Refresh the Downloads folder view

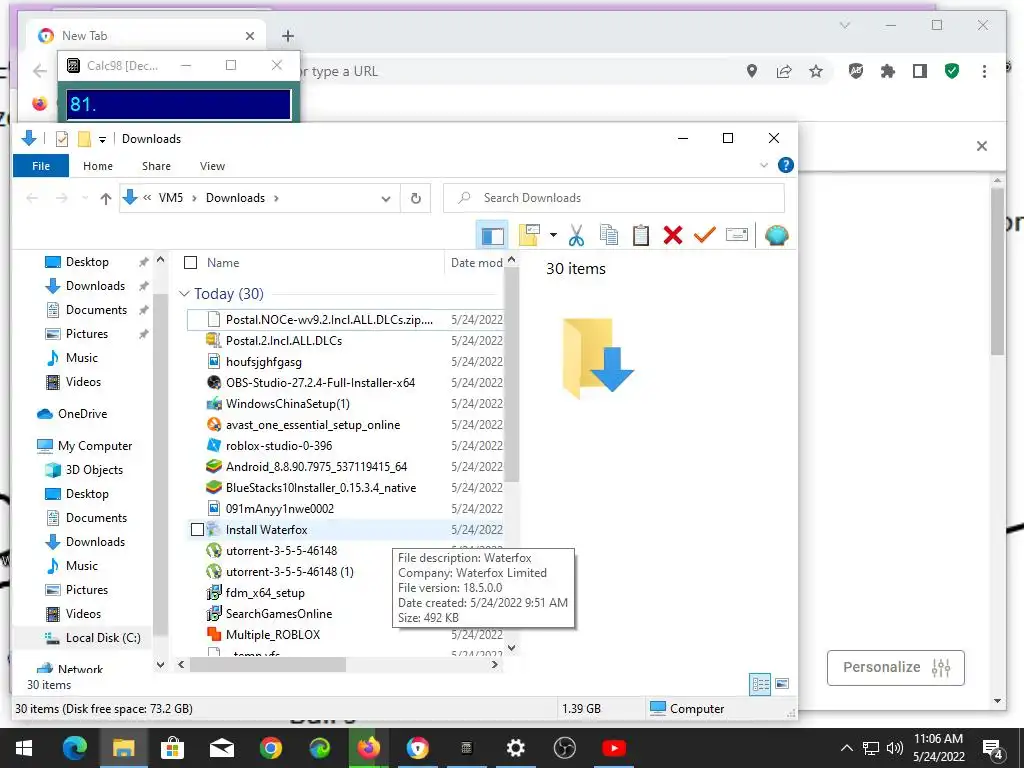pos(416,198)
